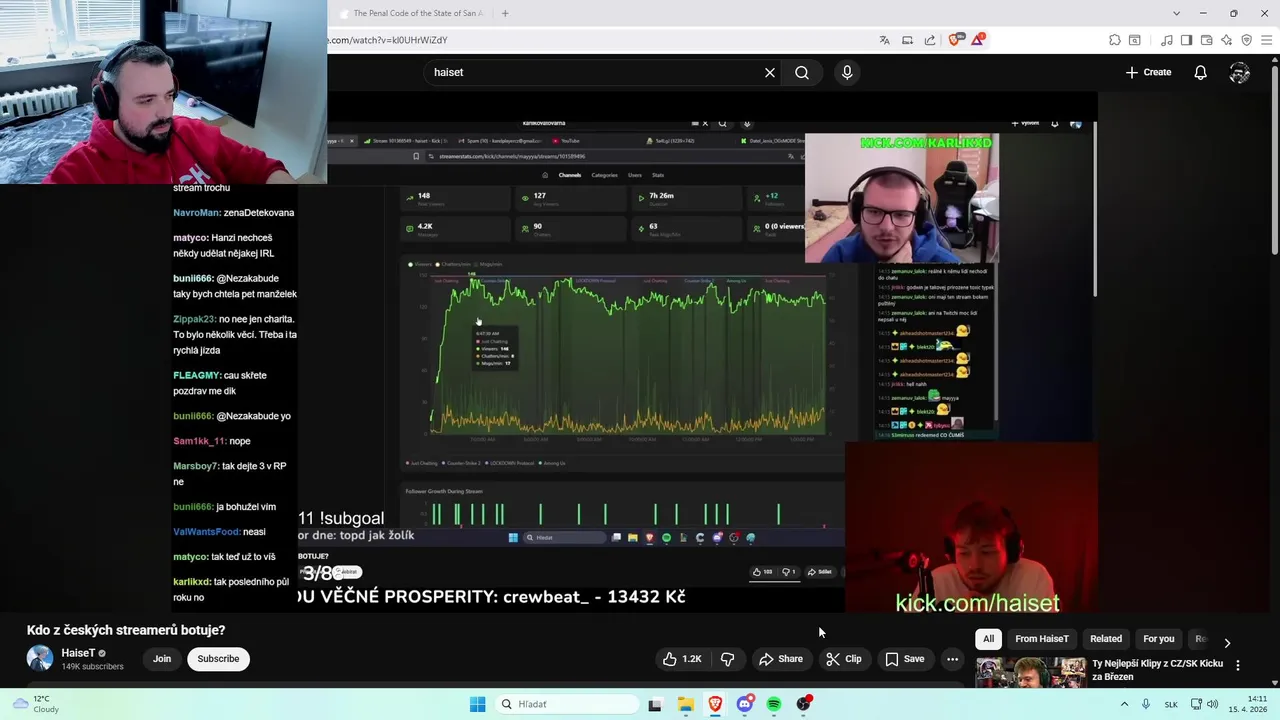Open the HaiseT channel avatar
The image size is (1280, 720).
[x=40, y=658]
